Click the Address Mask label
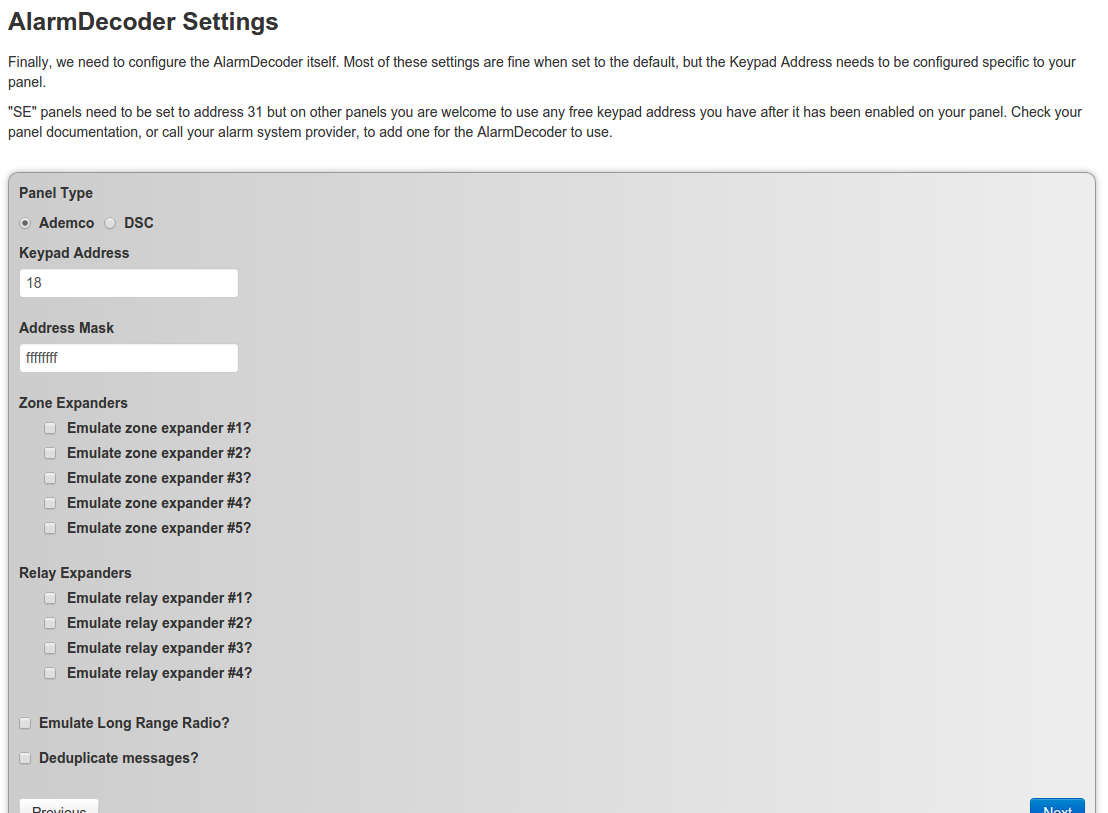This screenshot has height=813, width=1108. tap(66, 328)
